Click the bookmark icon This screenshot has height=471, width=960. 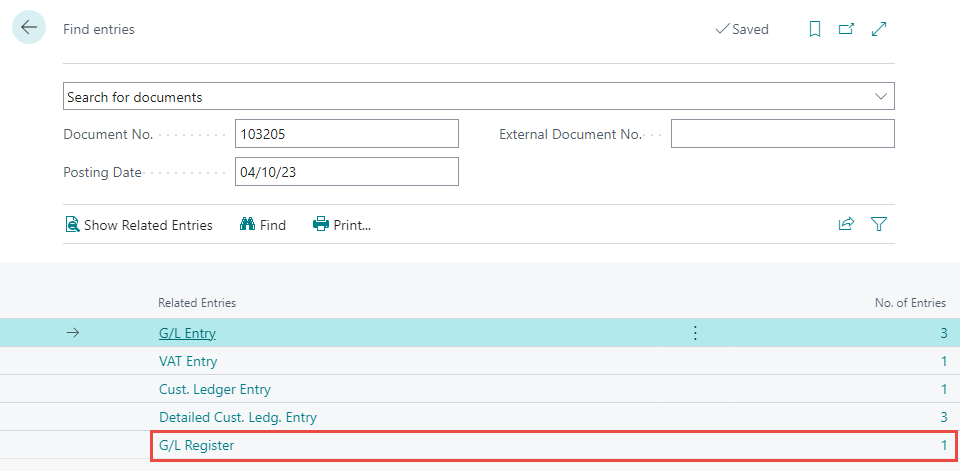click(815, 29)
